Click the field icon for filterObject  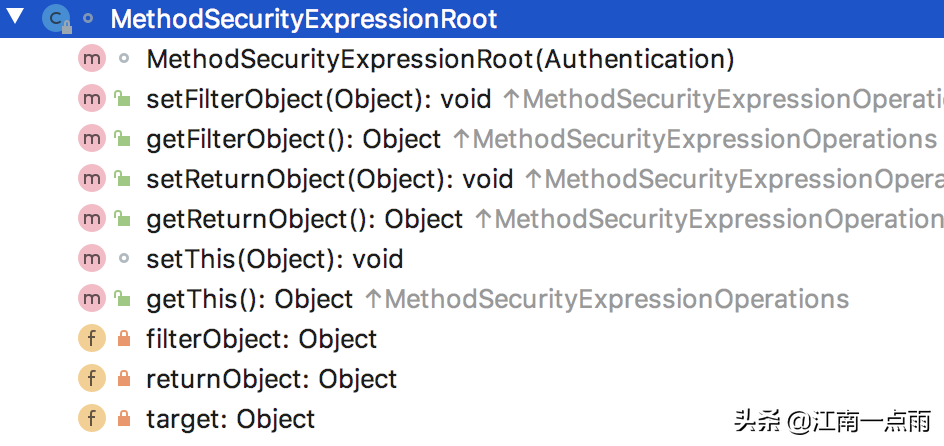tap(92, 339)
